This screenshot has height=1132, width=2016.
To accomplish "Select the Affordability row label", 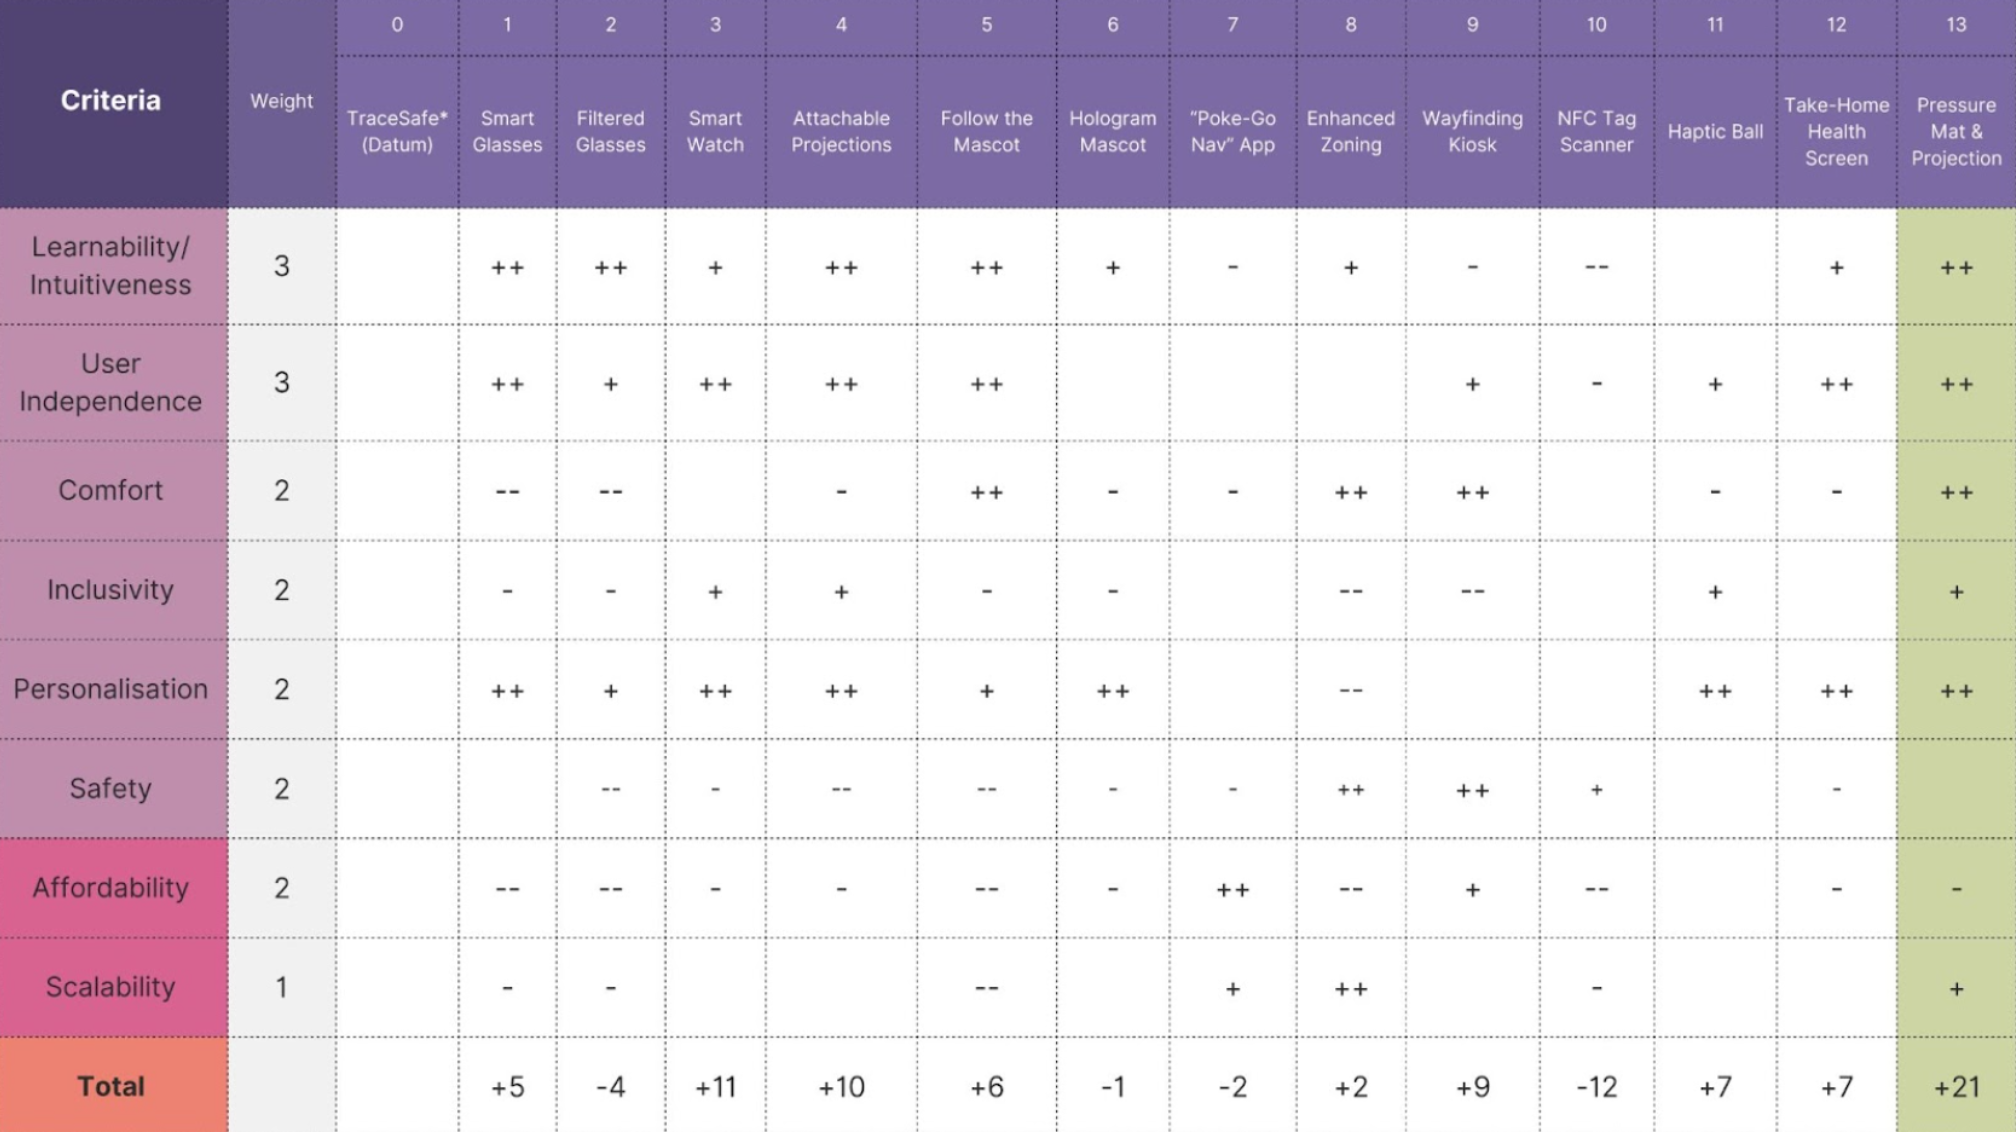I will [x=113, y=888].
